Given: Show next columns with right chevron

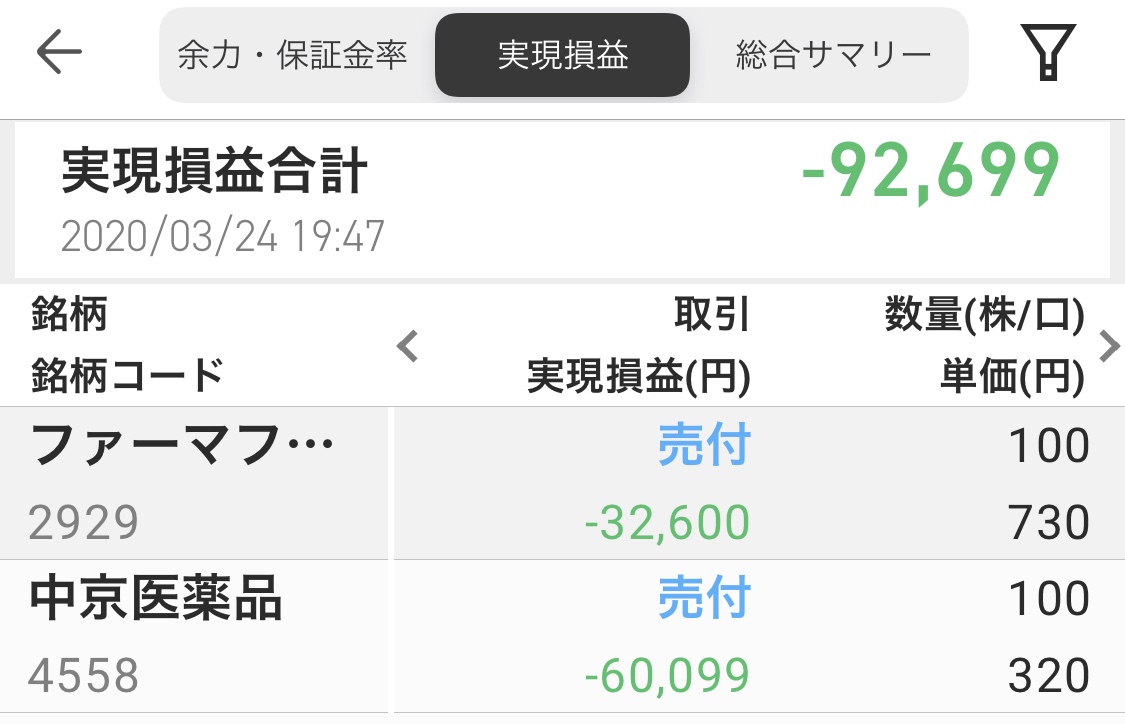Looking at the screenshot, I should [1109, 346].
